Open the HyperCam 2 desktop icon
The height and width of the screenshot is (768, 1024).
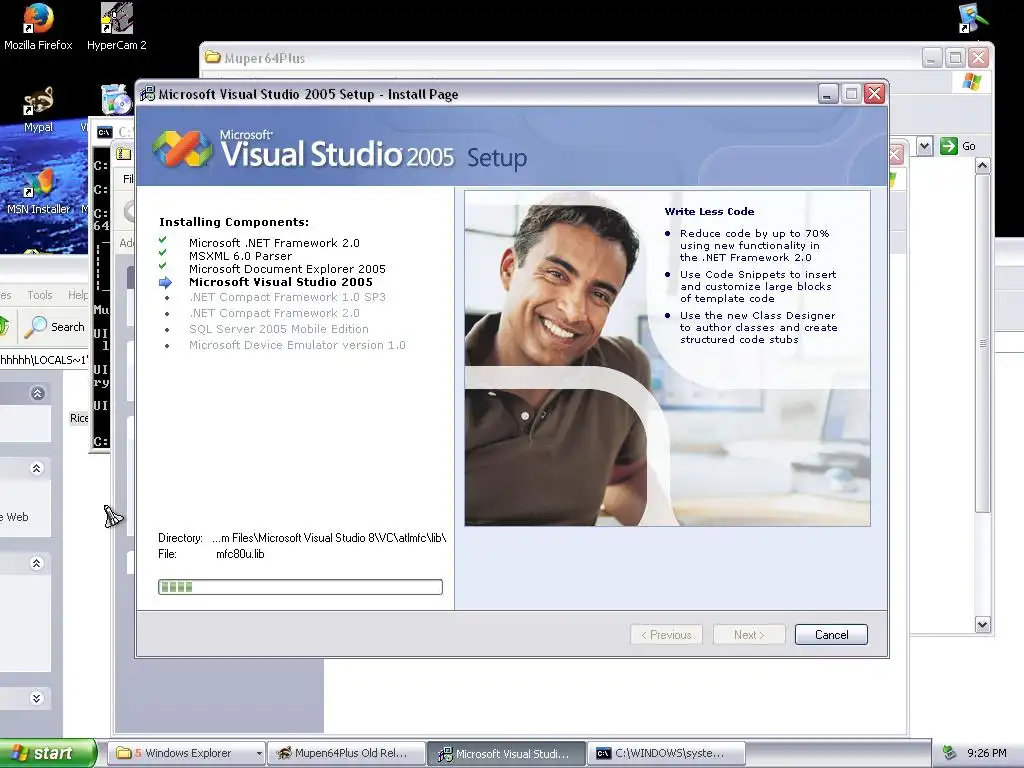pyautogui.click(x=117, y=26)
